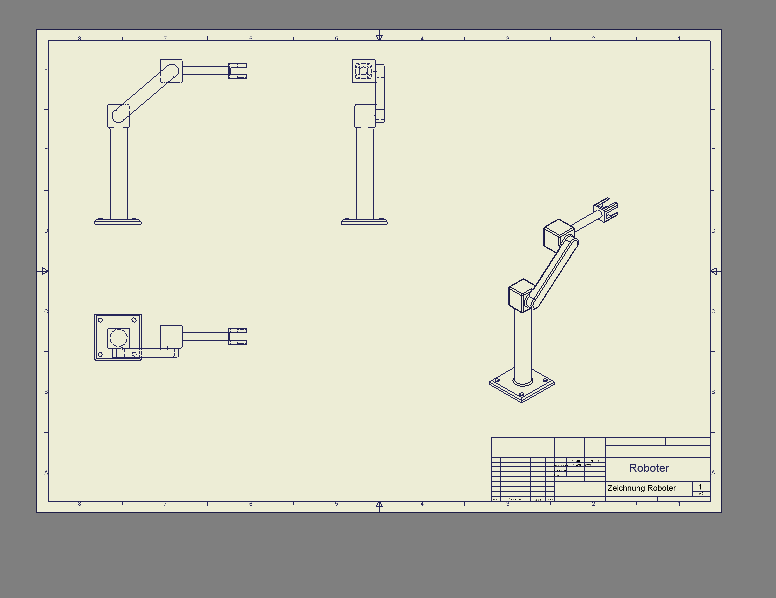Click the isometric view of the robot
The image size is (776, 598).
pos(554,300)
